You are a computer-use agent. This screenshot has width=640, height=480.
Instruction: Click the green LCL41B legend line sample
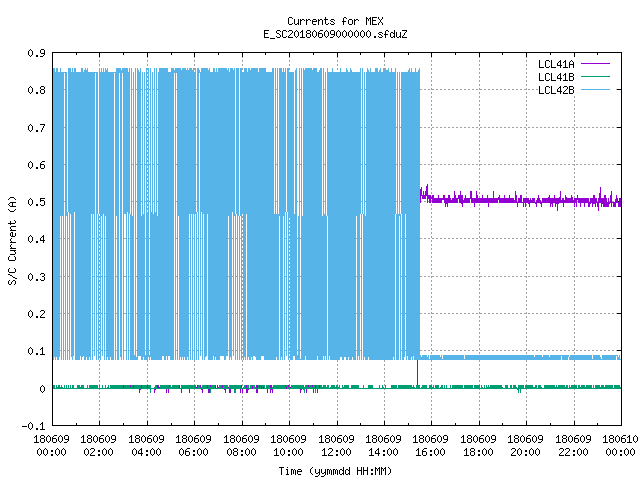click(x=595, y=77)
